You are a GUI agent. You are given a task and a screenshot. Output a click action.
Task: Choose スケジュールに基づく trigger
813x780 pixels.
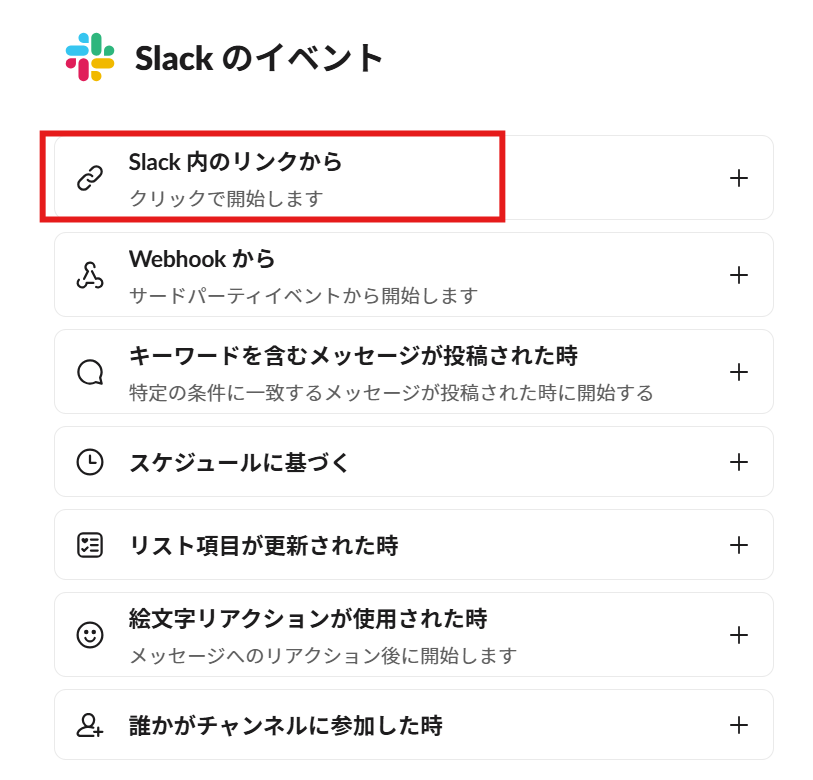point(240,462)
